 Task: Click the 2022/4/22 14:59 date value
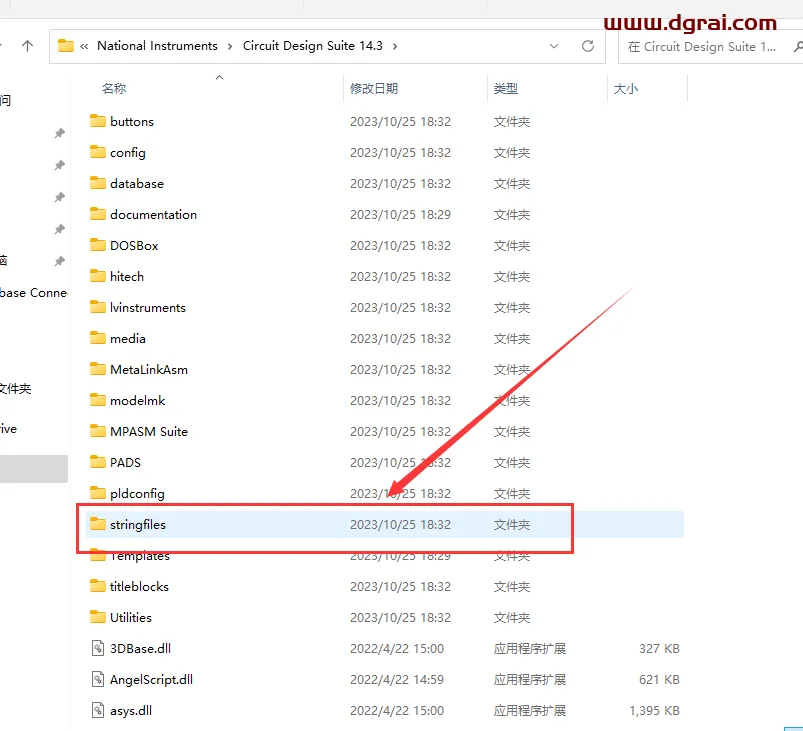click(397, 679)
